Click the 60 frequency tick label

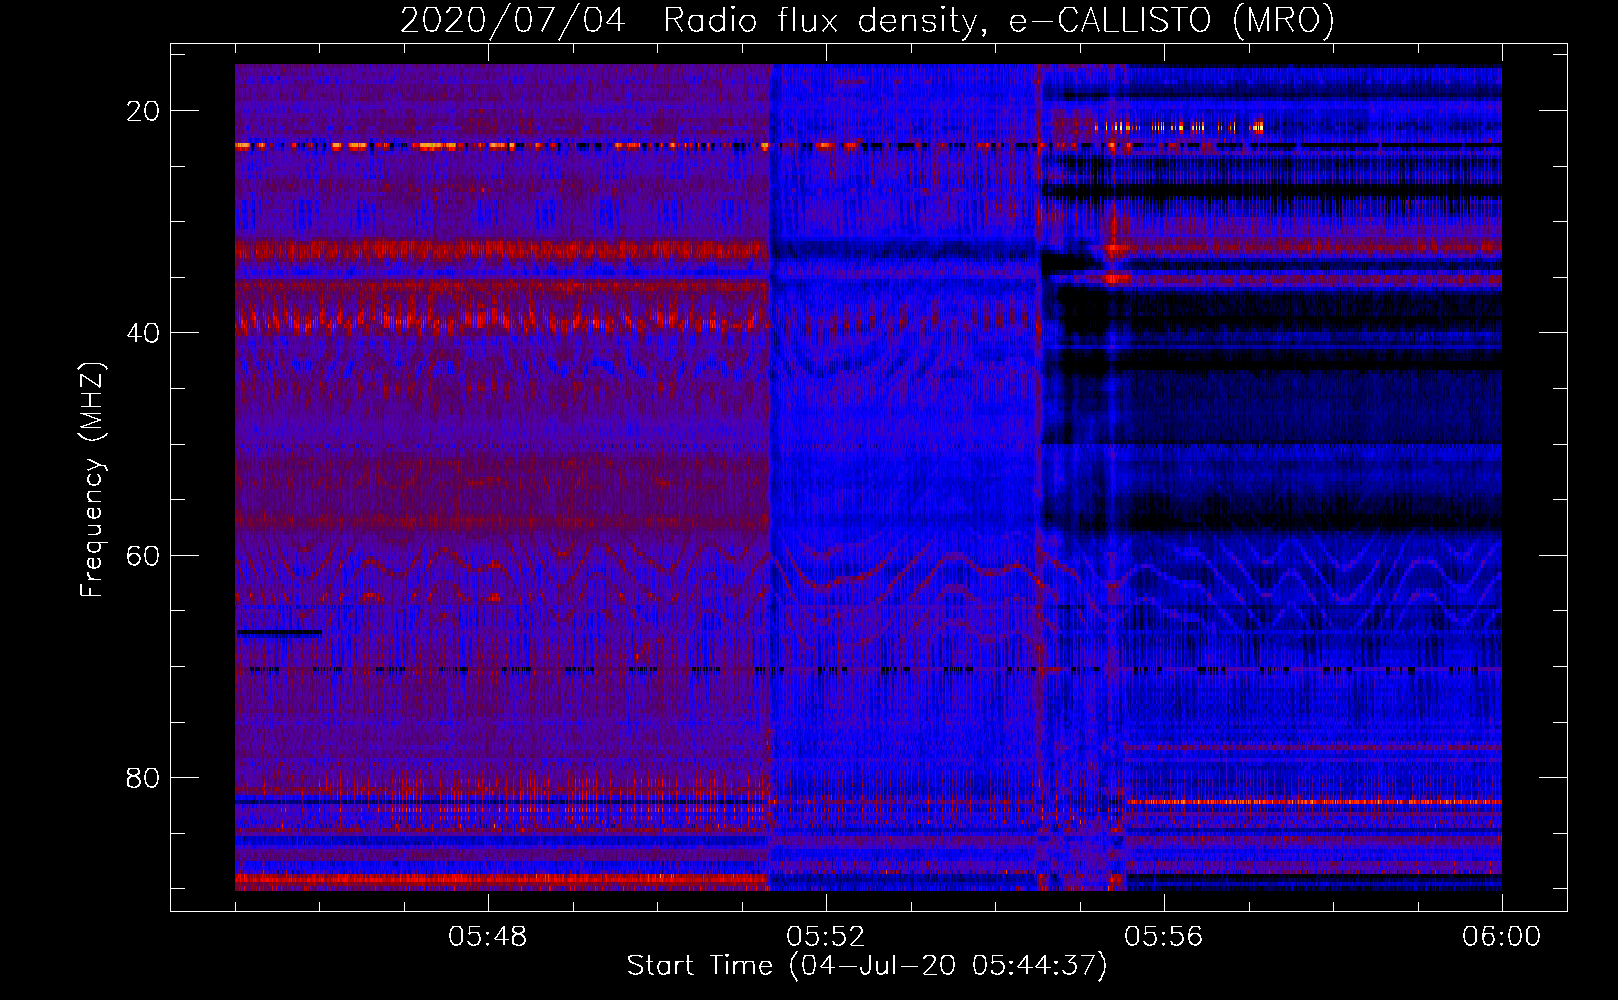tap(143, 555)
